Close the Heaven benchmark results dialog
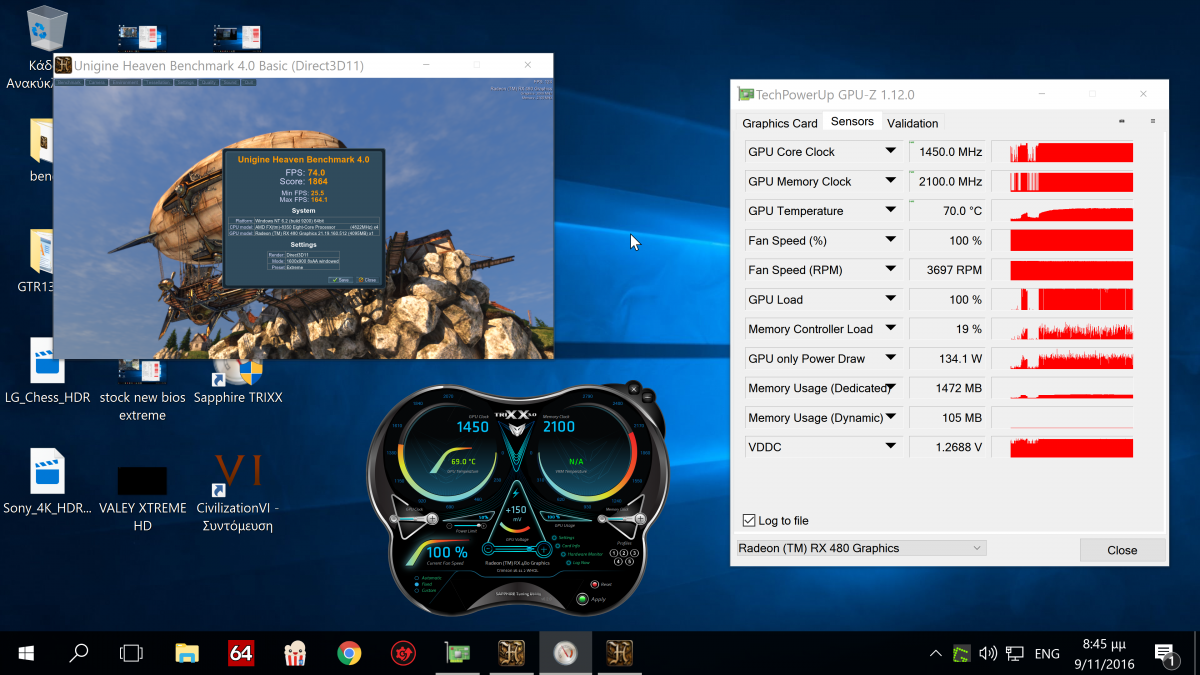Image resolution: width=1200 pixels, height=675 pixels. tap(368, 280)
